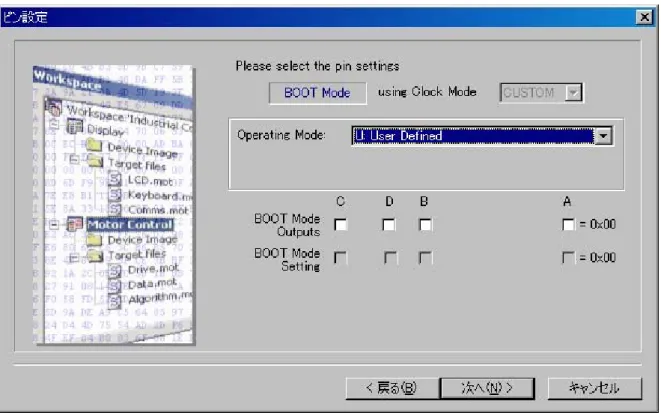Click the 'using Clock Mode' label

[x=427, y=92]
